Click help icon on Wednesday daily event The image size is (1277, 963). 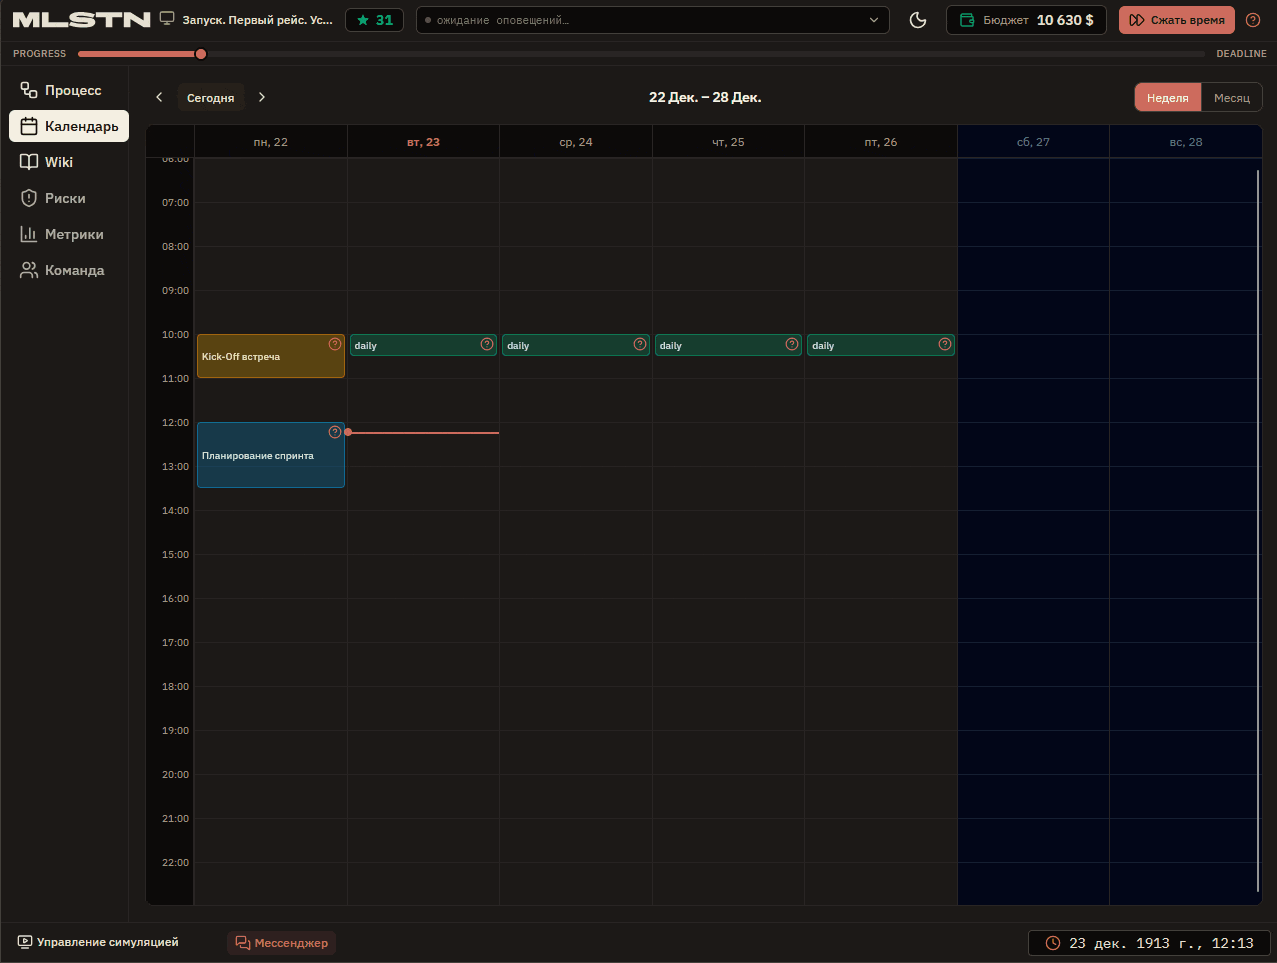click(x=640, y=344)
